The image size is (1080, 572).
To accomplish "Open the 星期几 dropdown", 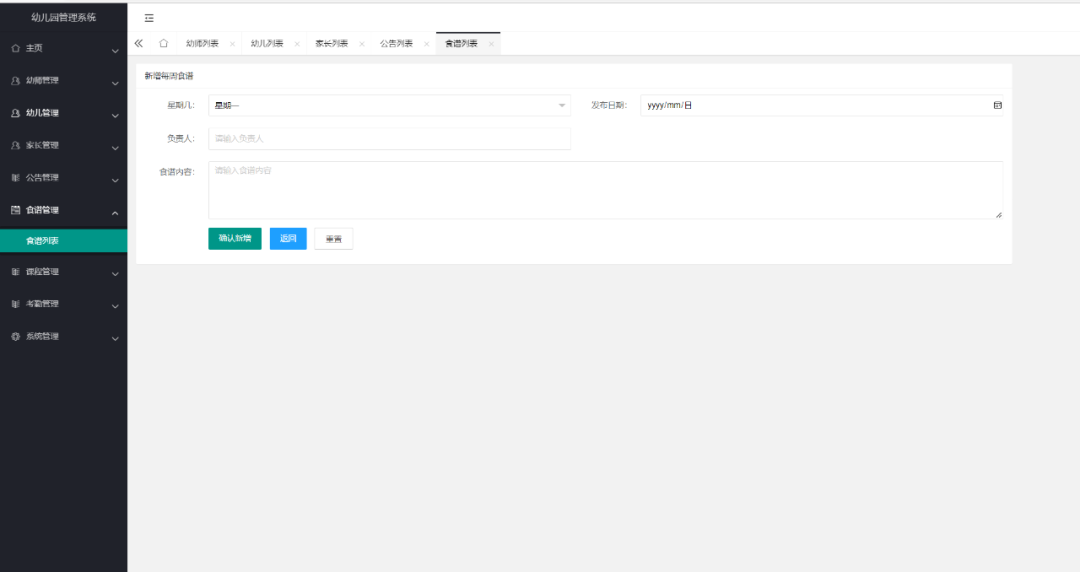I will click(x=389, y=105).
